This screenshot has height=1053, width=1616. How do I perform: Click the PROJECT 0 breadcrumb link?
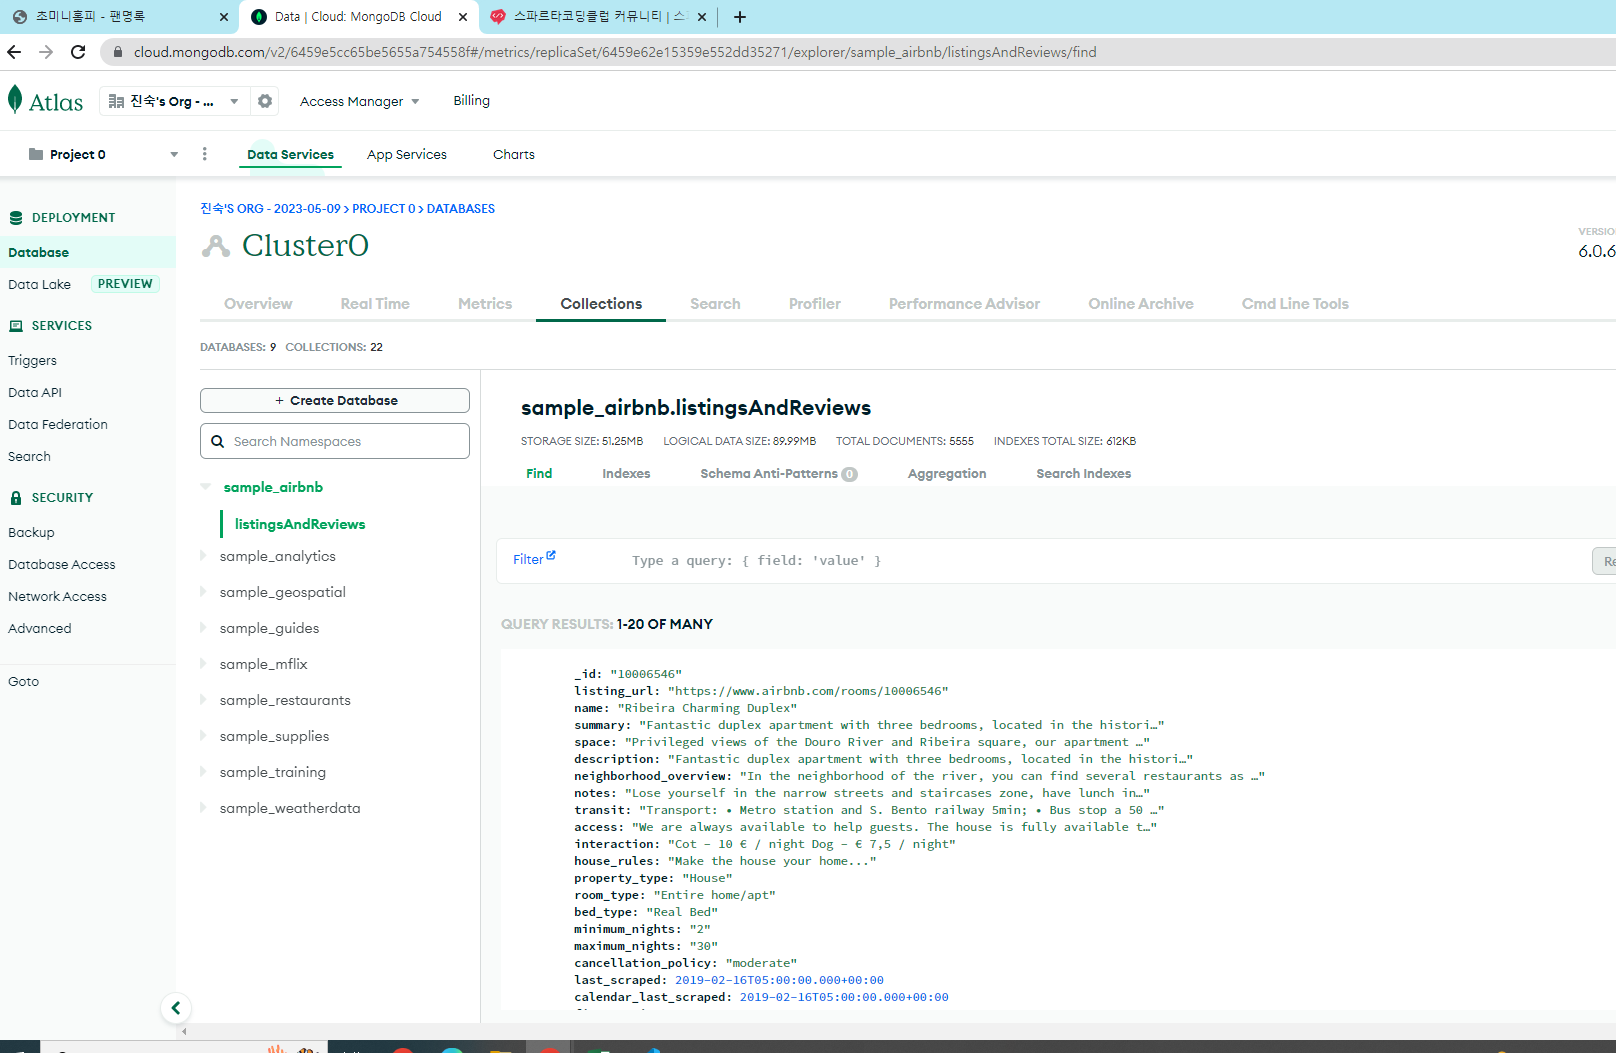point(384,208)
